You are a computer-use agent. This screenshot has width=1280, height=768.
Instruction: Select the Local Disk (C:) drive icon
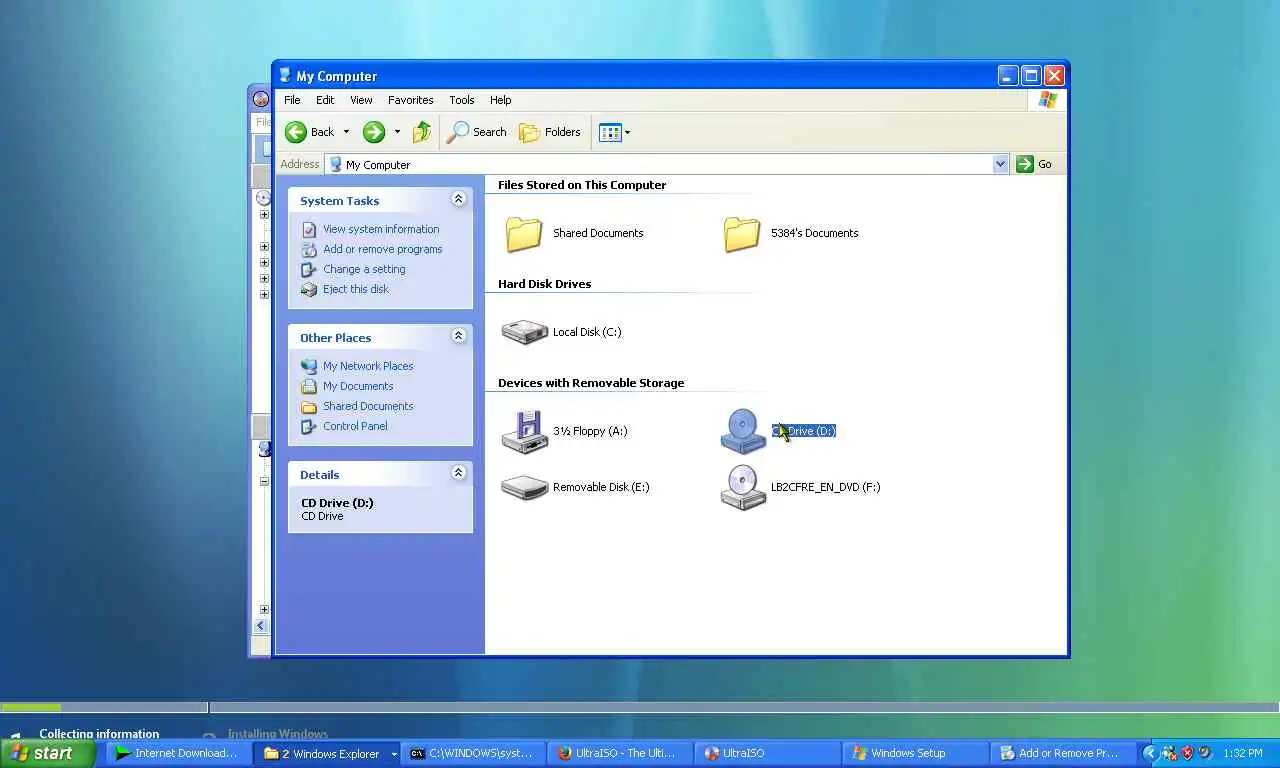click(x=524, y=332)
